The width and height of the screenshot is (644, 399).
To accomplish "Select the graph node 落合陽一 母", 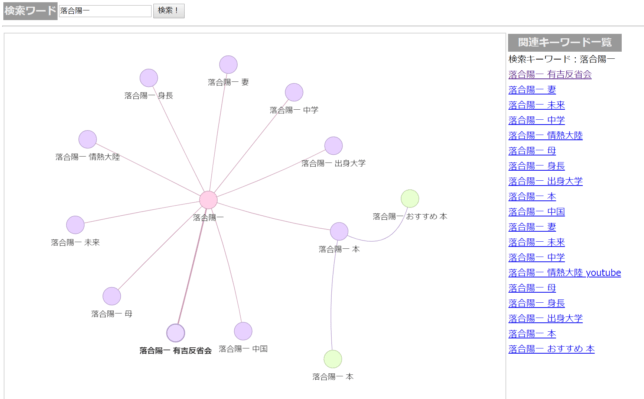I will click(112, 296).
